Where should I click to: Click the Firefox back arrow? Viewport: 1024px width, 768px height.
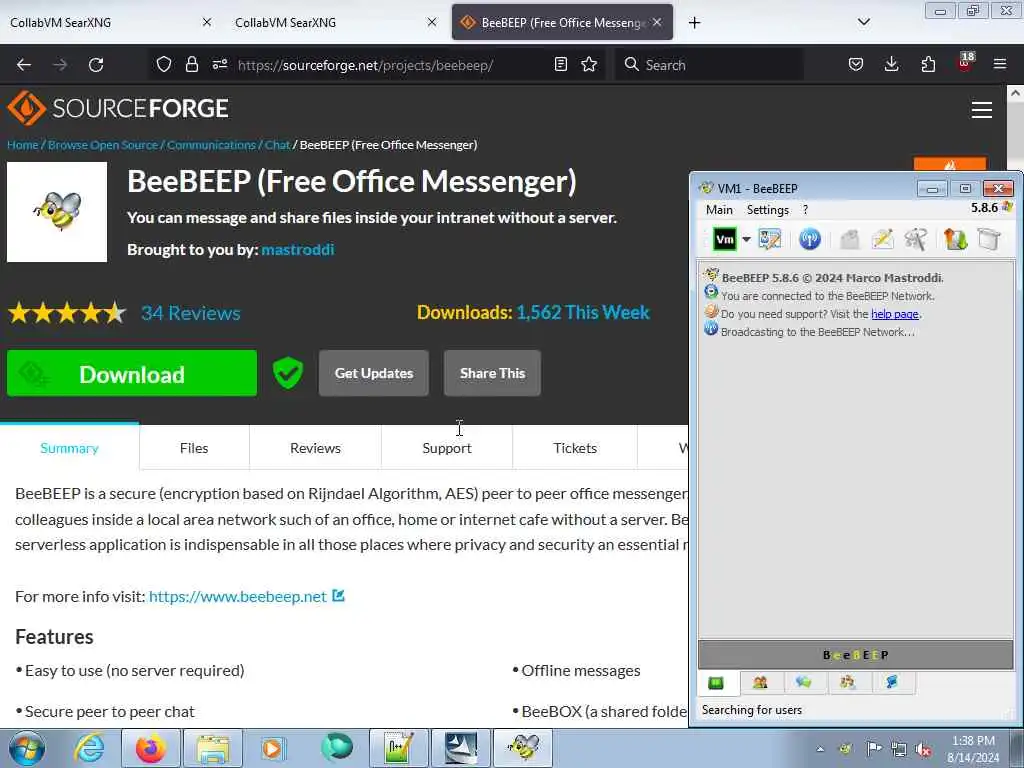[x=24, y=65]
